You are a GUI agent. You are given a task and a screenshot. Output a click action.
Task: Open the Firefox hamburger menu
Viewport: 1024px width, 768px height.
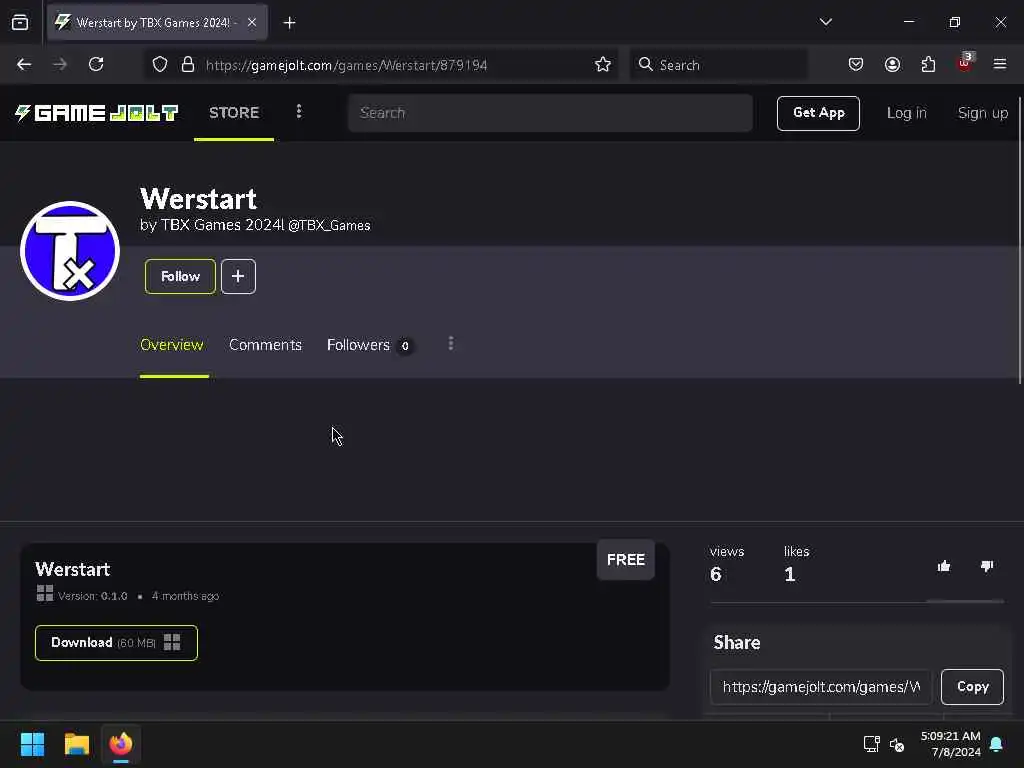(x=1000, y=64)
